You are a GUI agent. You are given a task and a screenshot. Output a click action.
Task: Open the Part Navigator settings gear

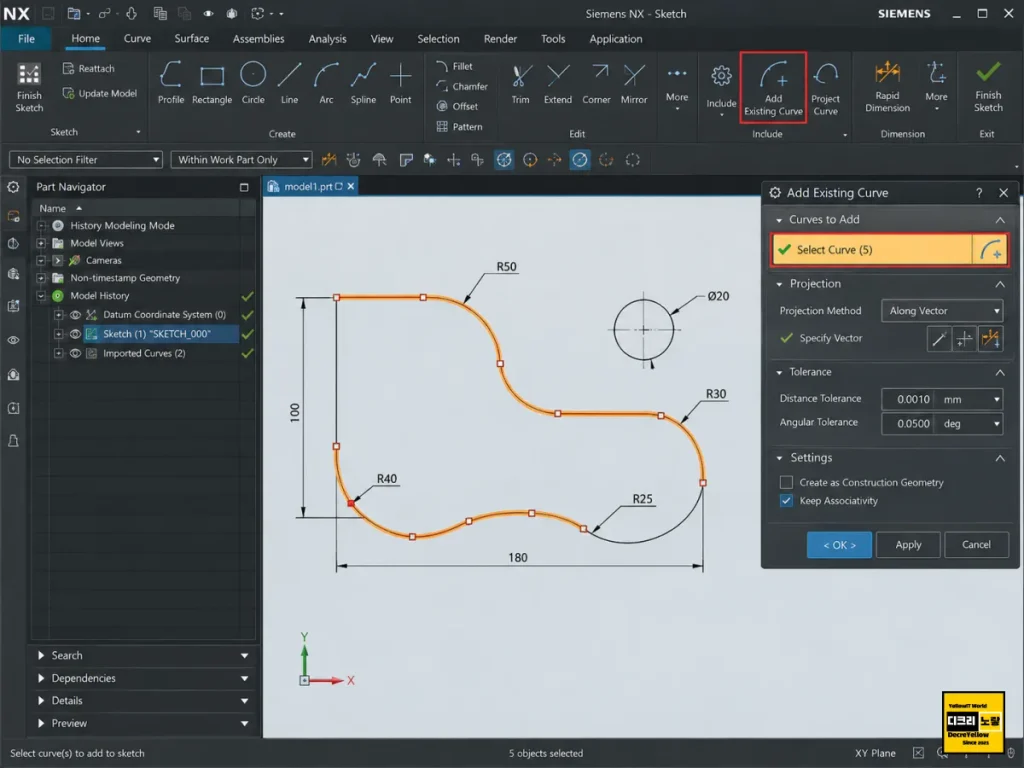(13, 187)
